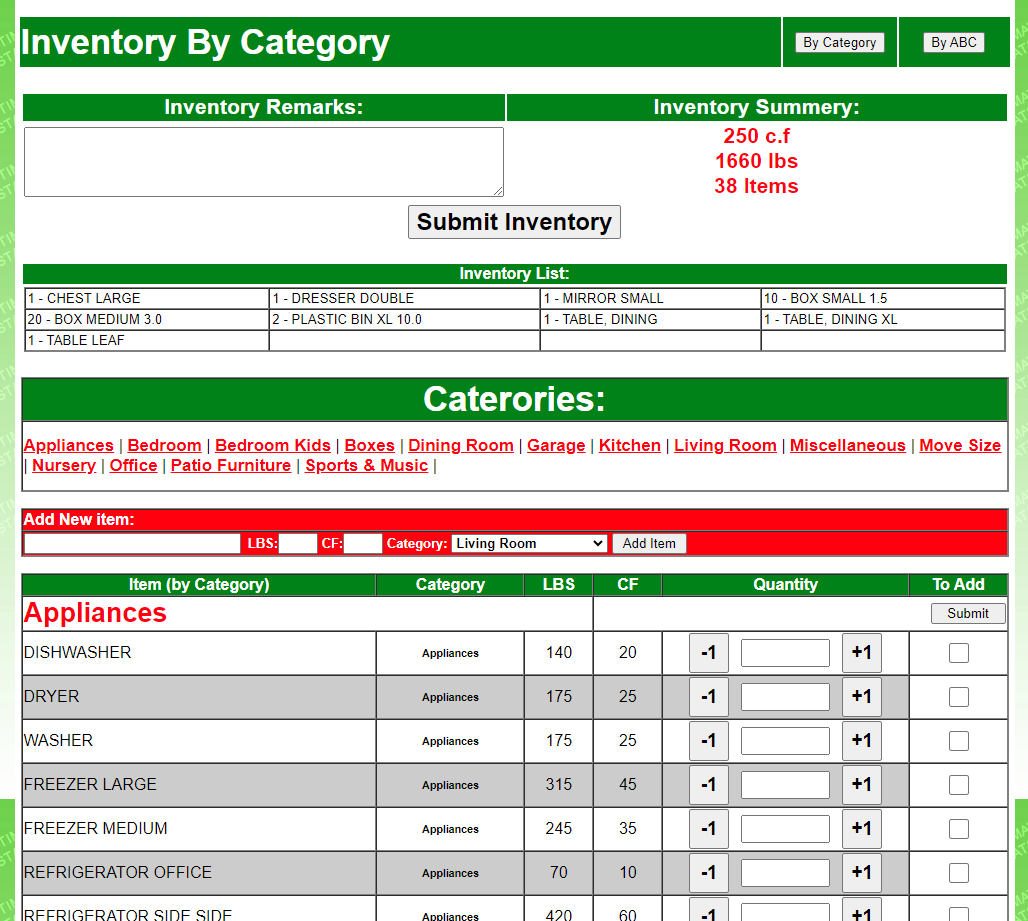The width and height of the screenshot is (1028, 921).
Task: Tick the WASHER To Add checkbox
Action: coord(959,741)
